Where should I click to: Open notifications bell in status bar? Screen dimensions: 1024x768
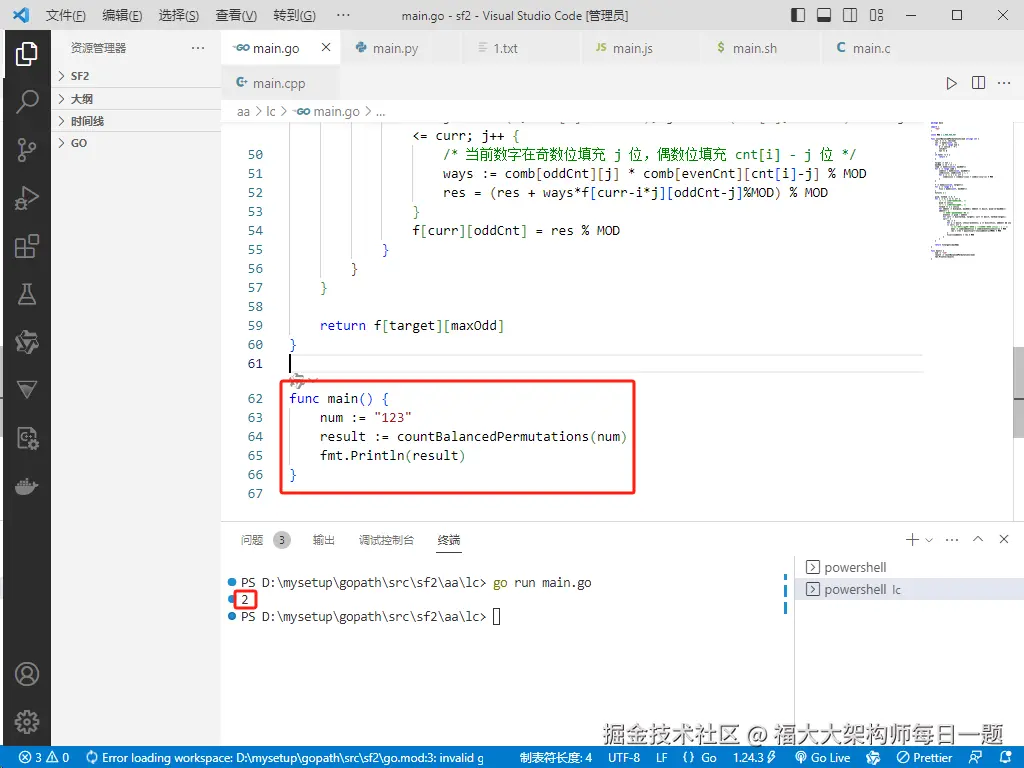point(1006,758)
